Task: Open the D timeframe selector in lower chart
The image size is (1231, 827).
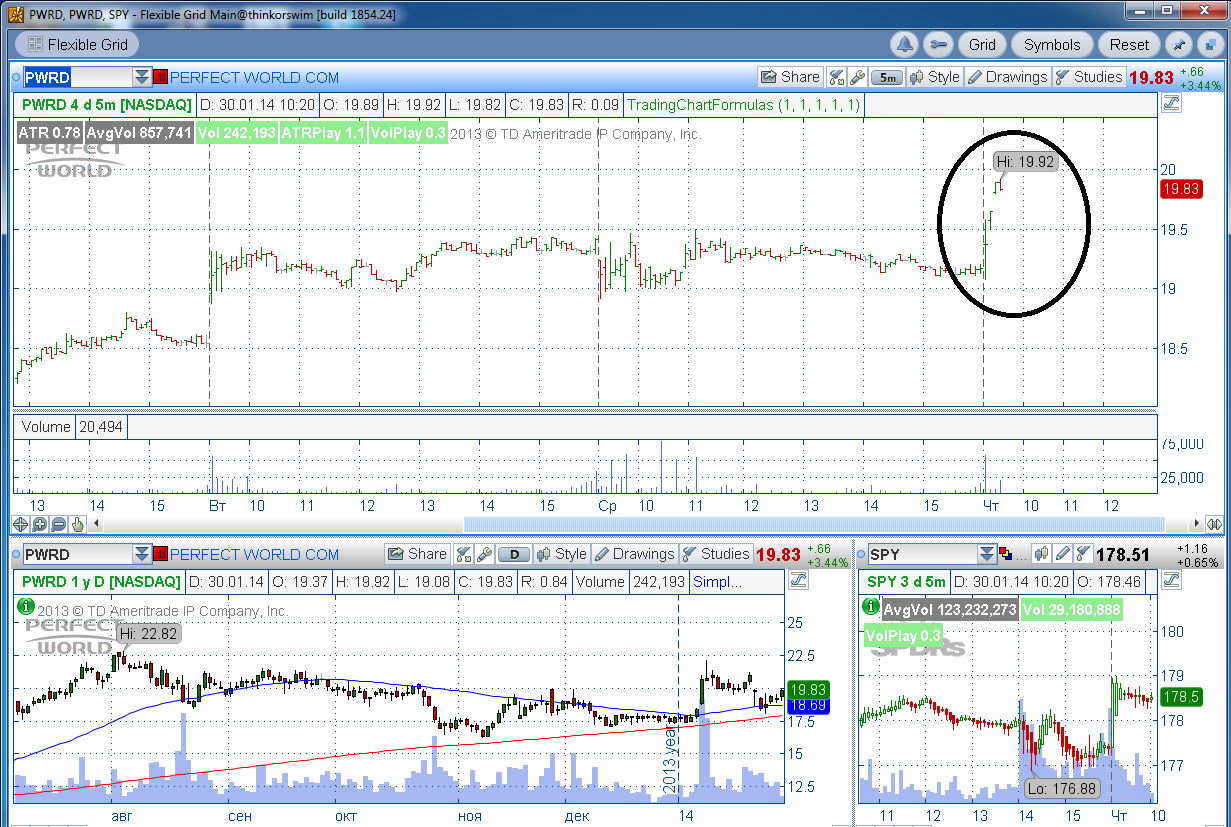Action: [x=514, y=554]
